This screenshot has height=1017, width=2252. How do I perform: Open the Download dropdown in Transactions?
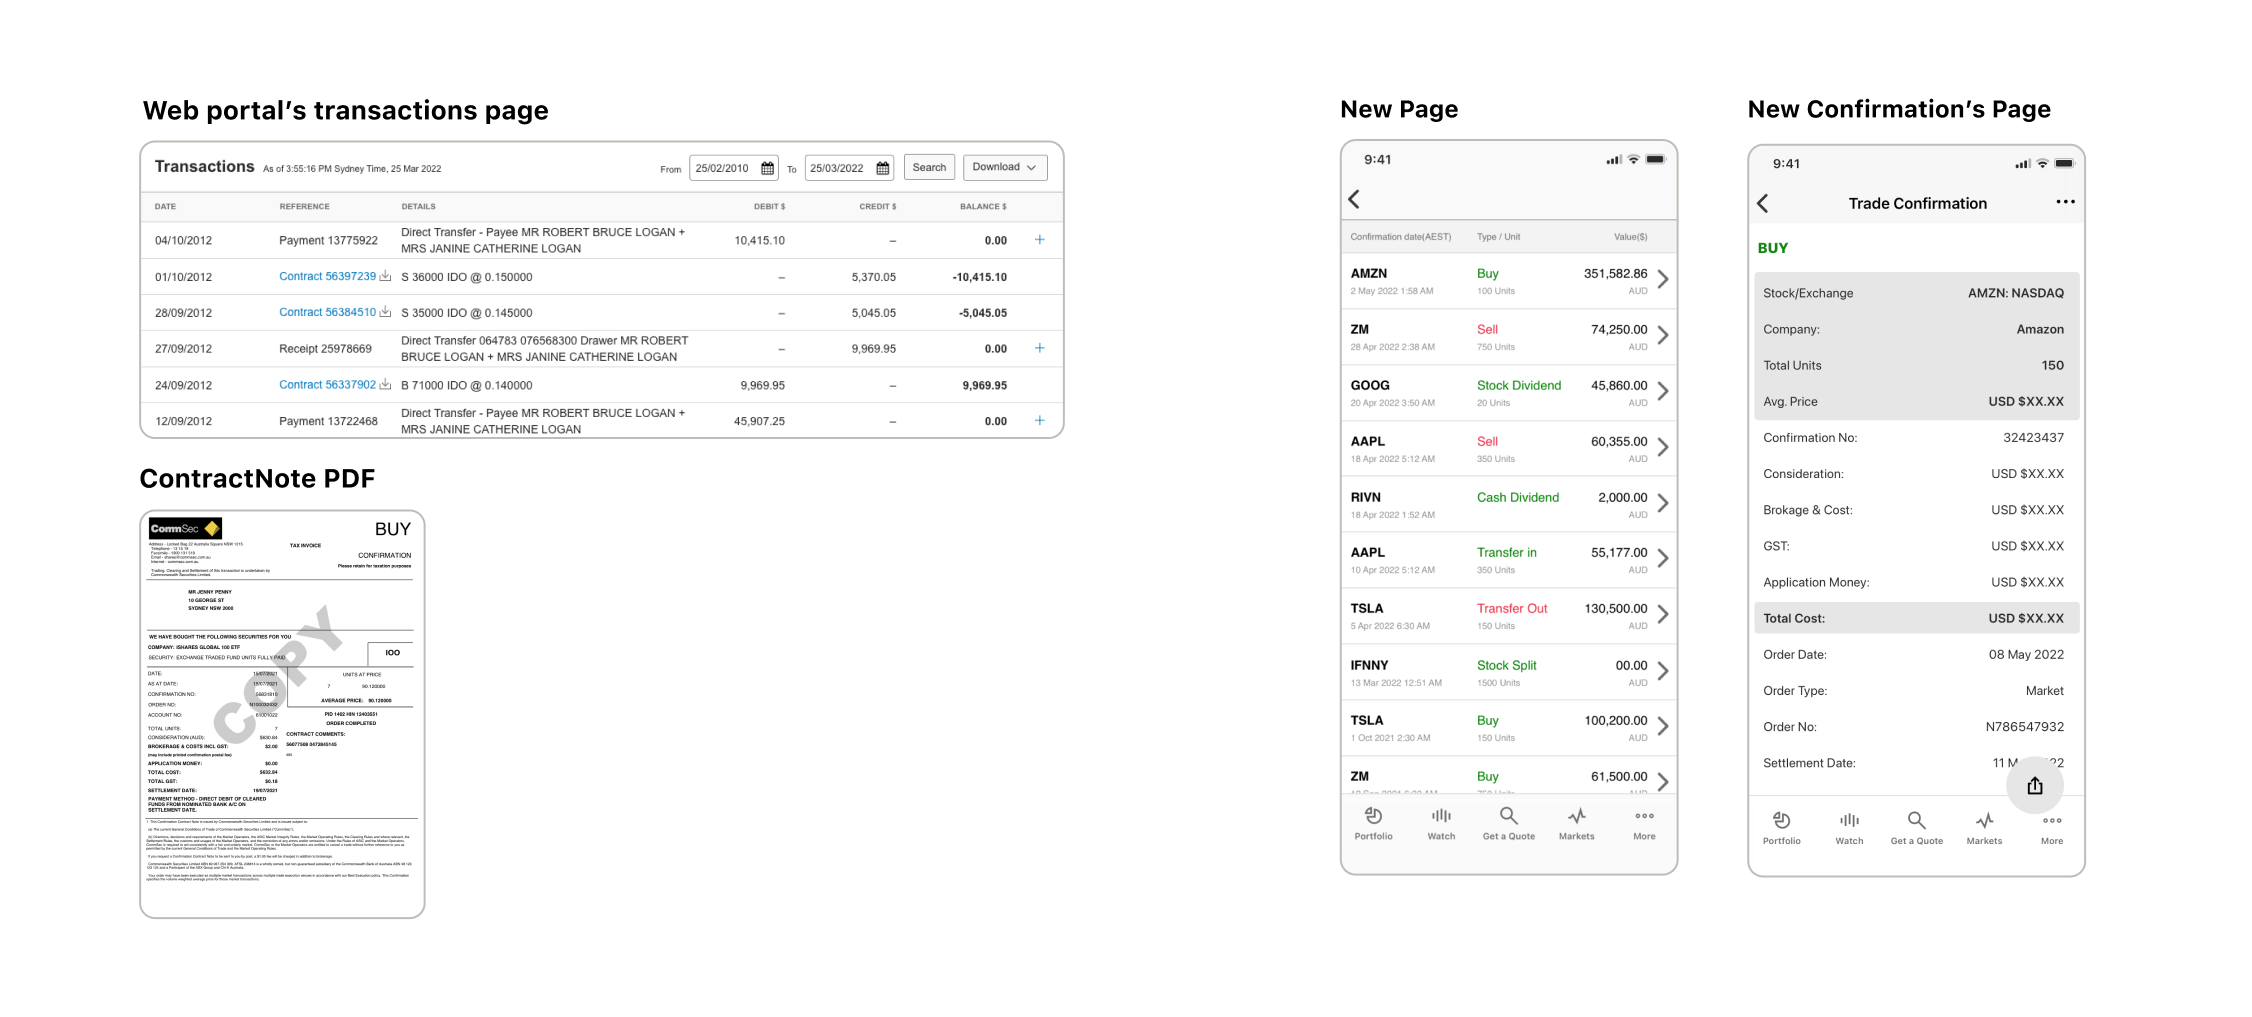tap(1004, 167)
